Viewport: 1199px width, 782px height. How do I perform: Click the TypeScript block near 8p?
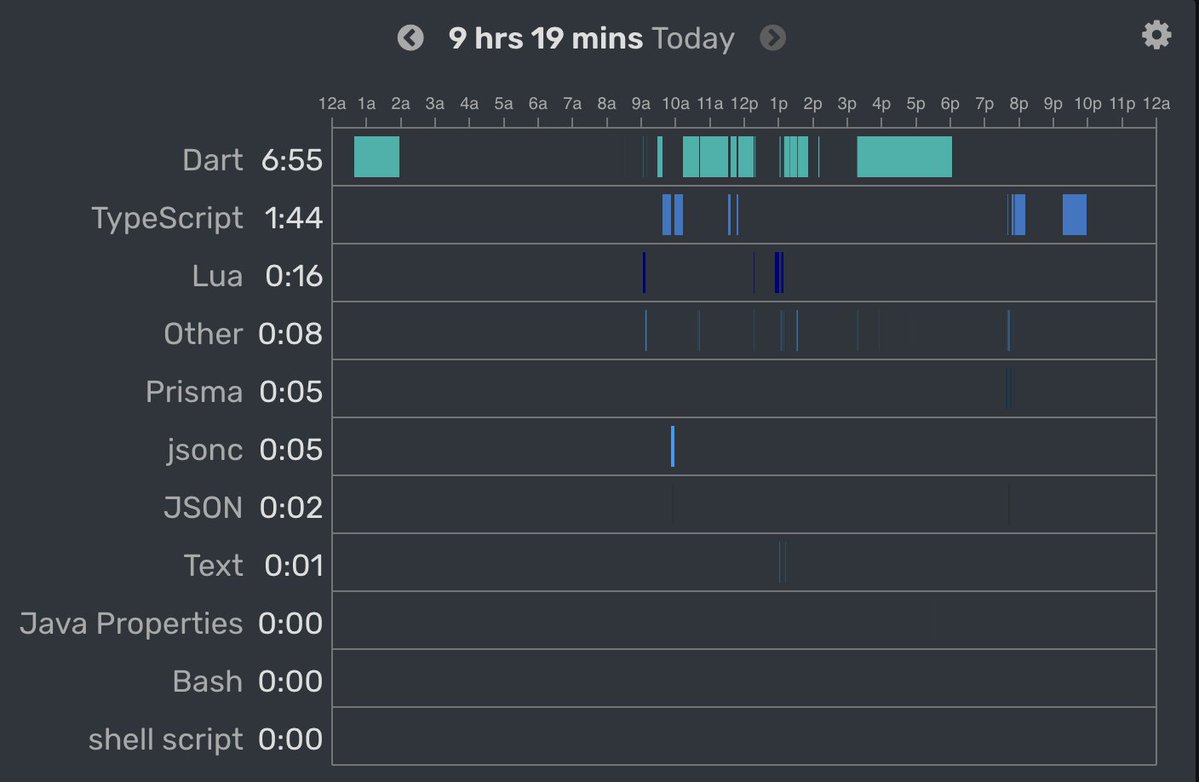(1019, 215)
